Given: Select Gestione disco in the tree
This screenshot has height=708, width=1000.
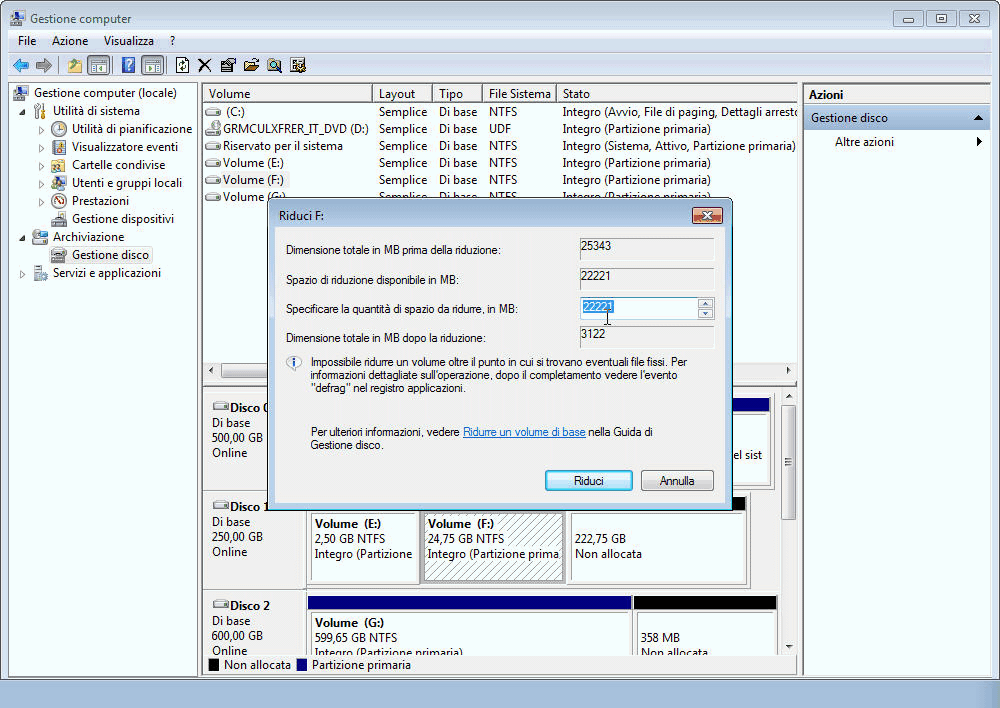Looking at the screenshot, I should 110,255.
